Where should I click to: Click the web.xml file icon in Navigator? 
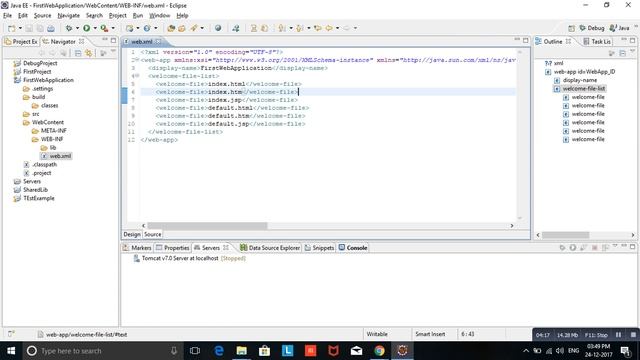click(x=44, y=156)
